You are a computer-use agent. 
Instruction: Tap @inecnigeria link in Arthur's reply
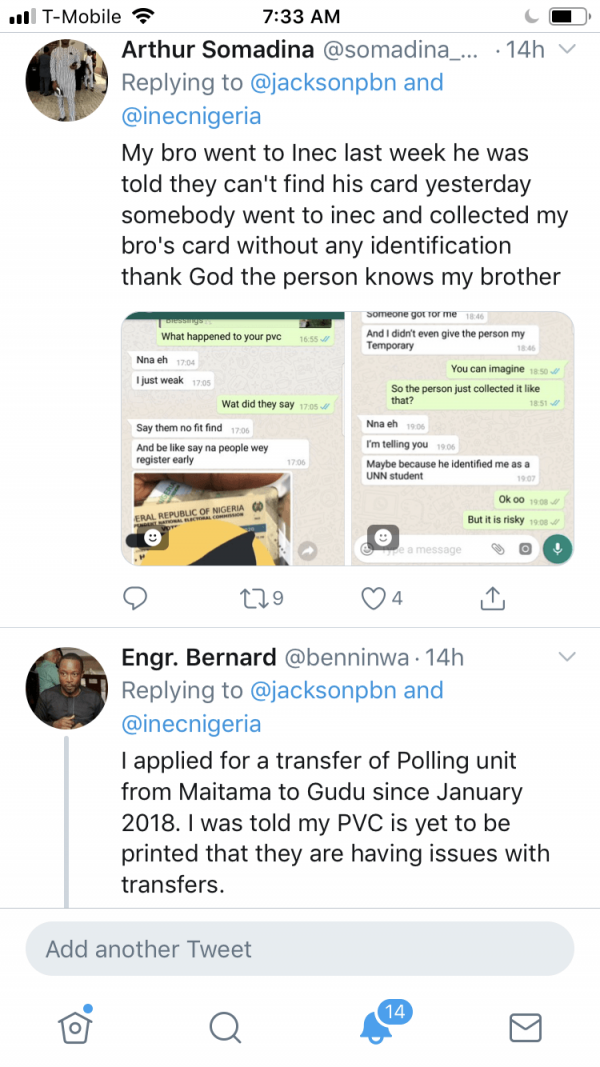coord(191,116)
